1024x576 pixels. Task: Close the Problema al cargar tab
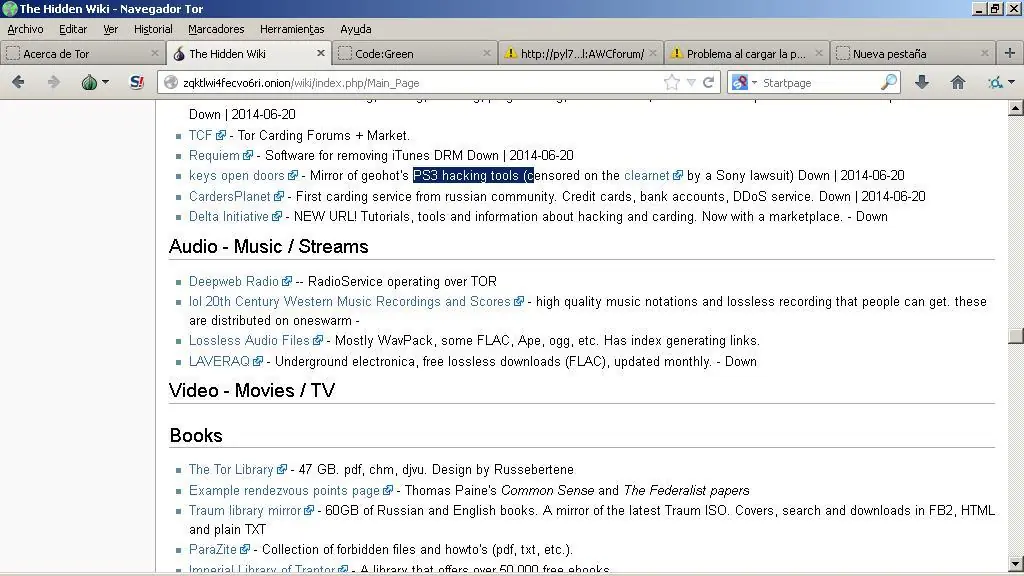point(818,54)
